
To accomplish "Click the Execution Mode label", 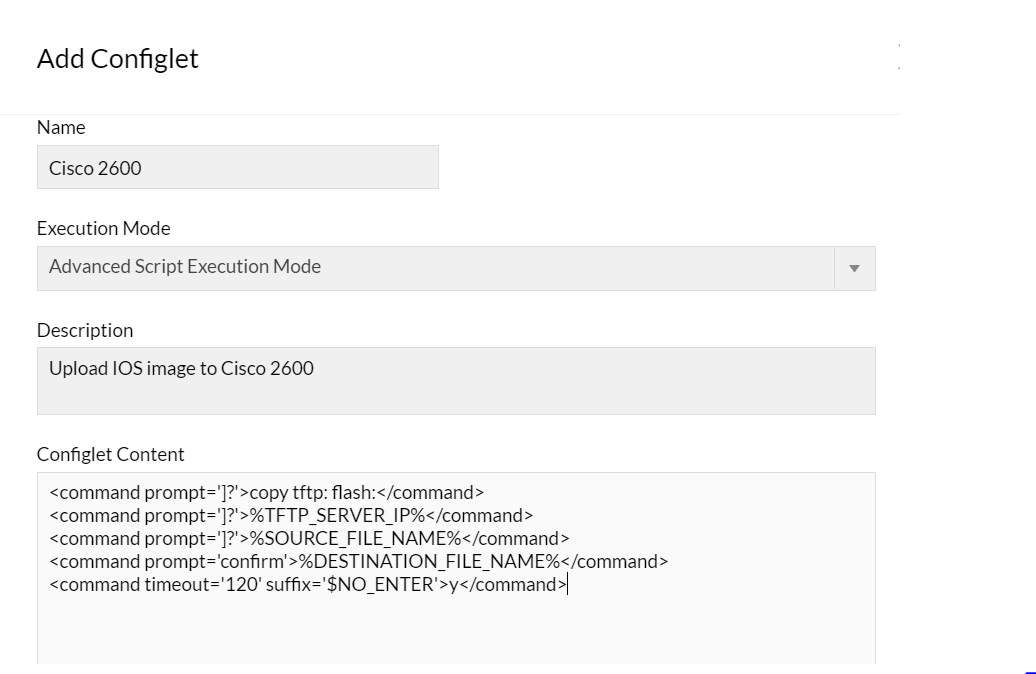I will click(103, 228).
